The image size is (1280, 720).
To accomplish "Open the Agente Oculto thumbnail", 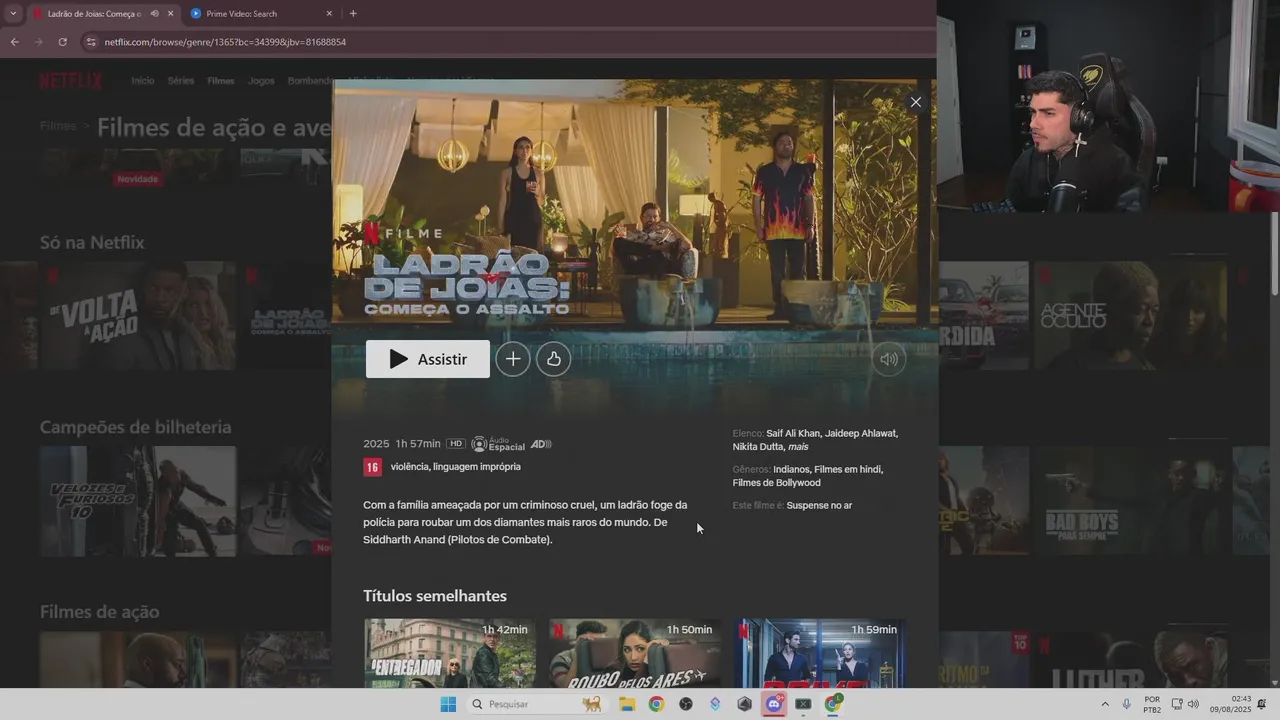I will click(x=1131, y=316).
